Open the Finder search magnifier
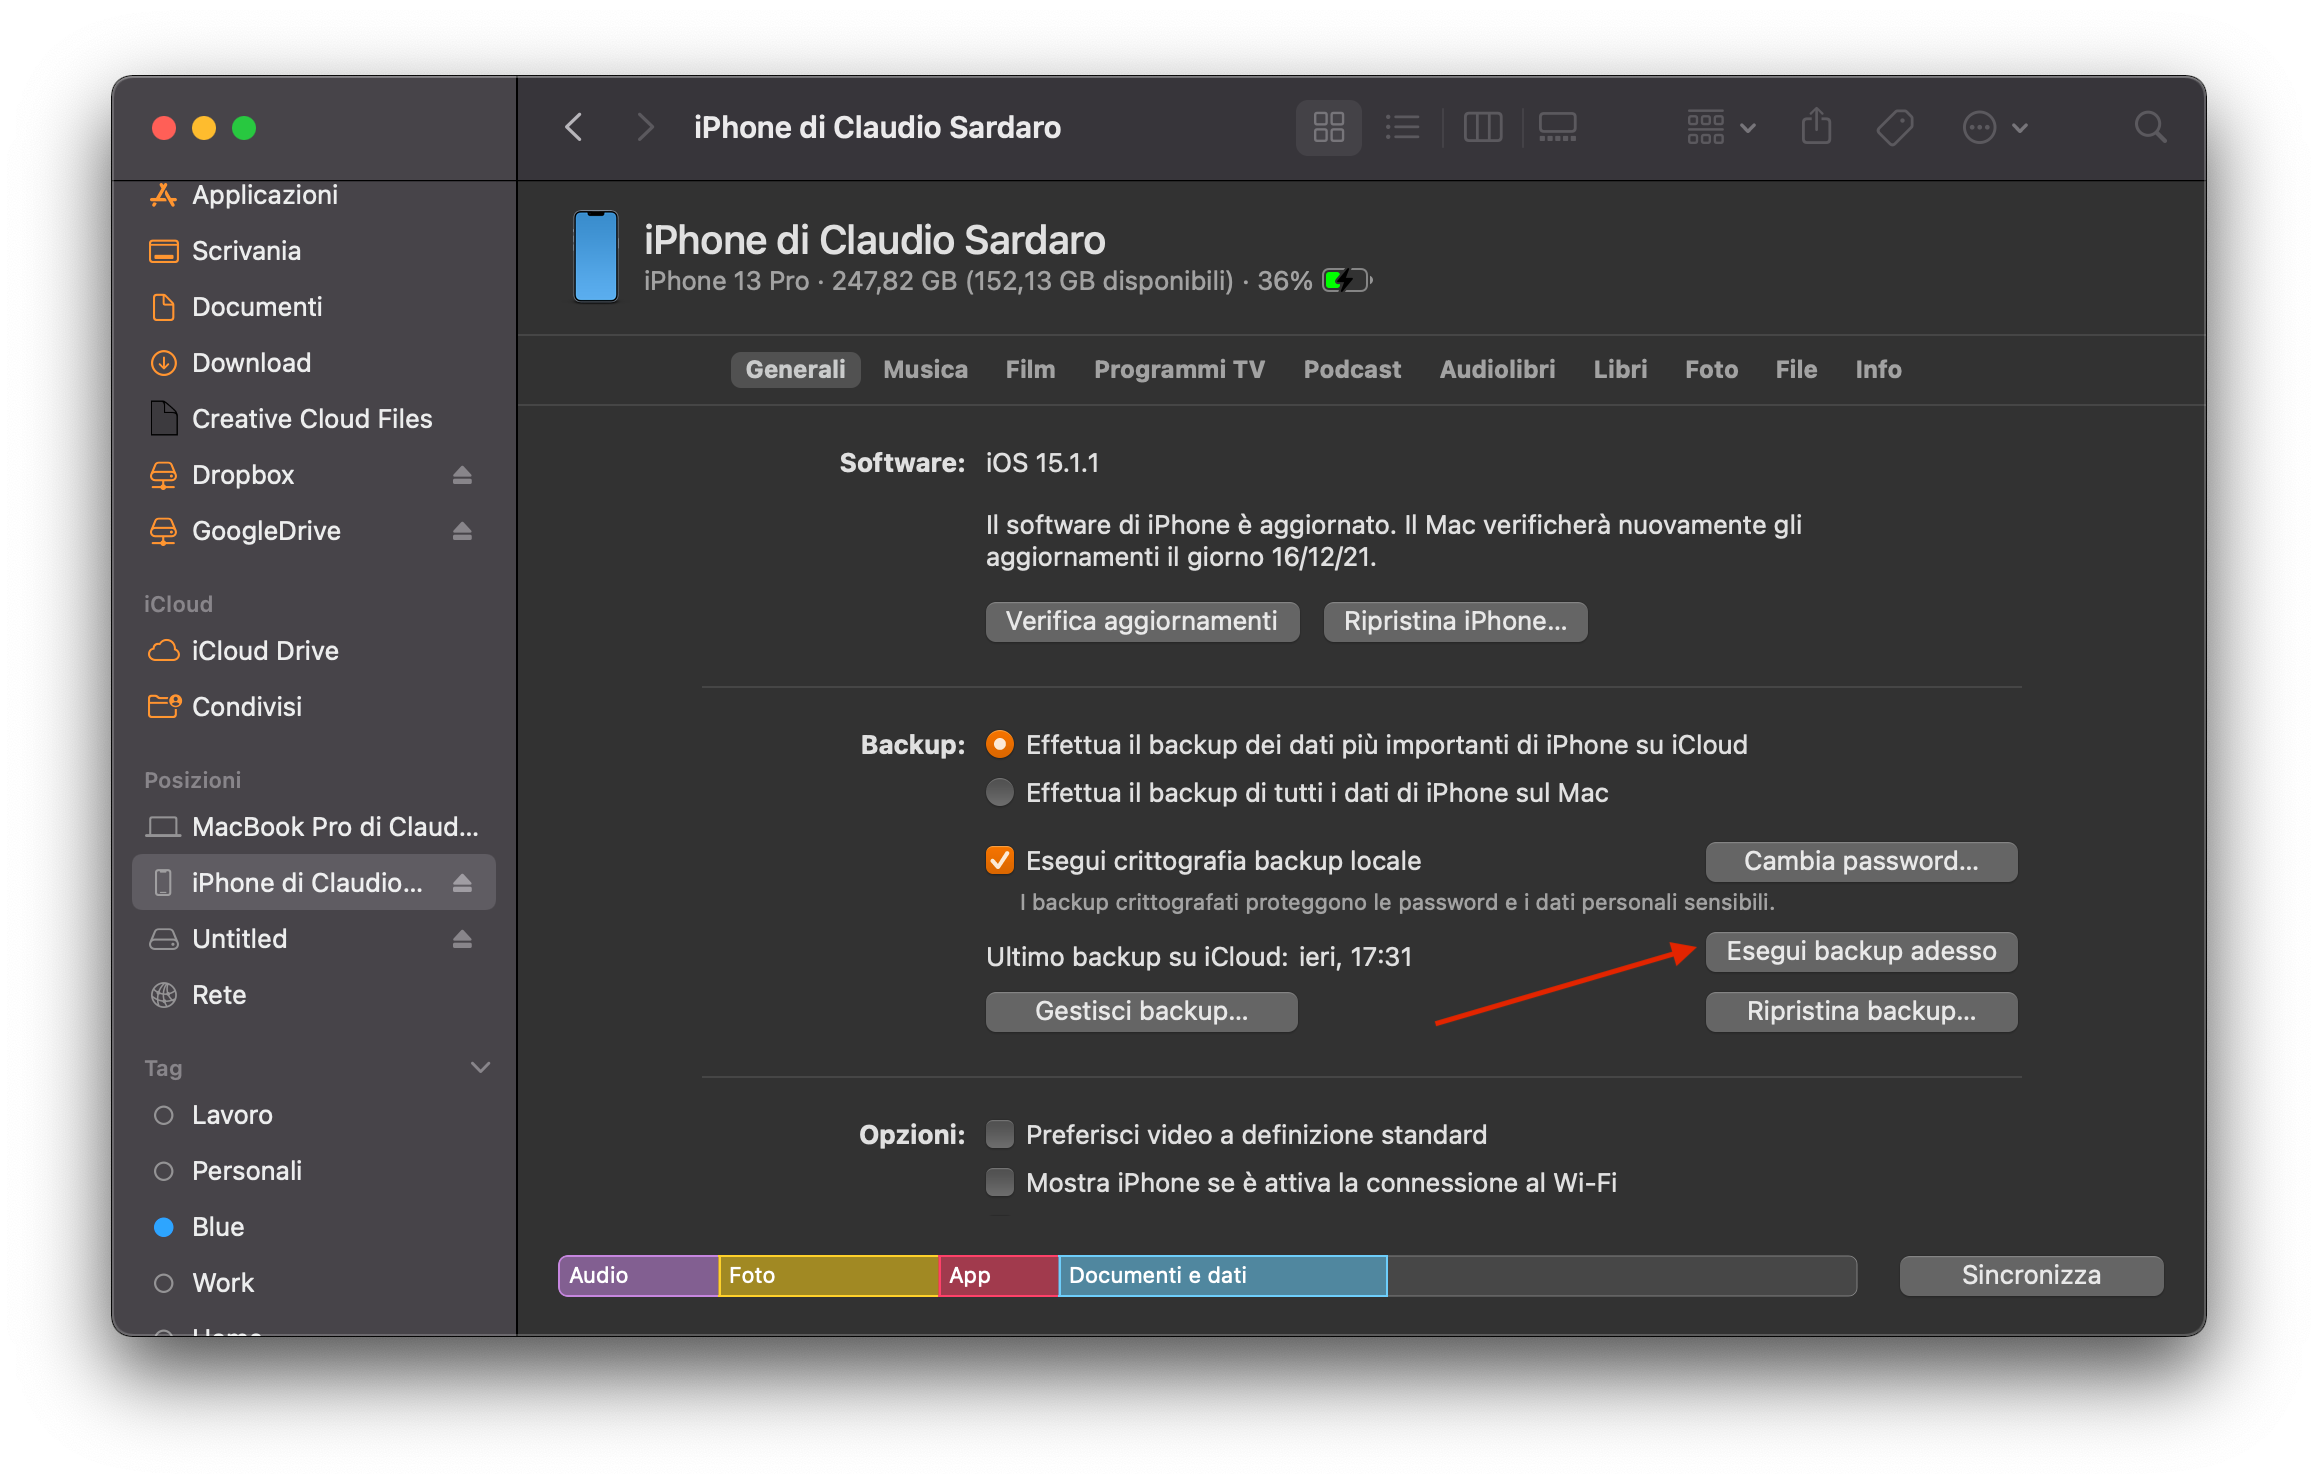This screenshot has height=1484, width=2318. point(2149,127)
